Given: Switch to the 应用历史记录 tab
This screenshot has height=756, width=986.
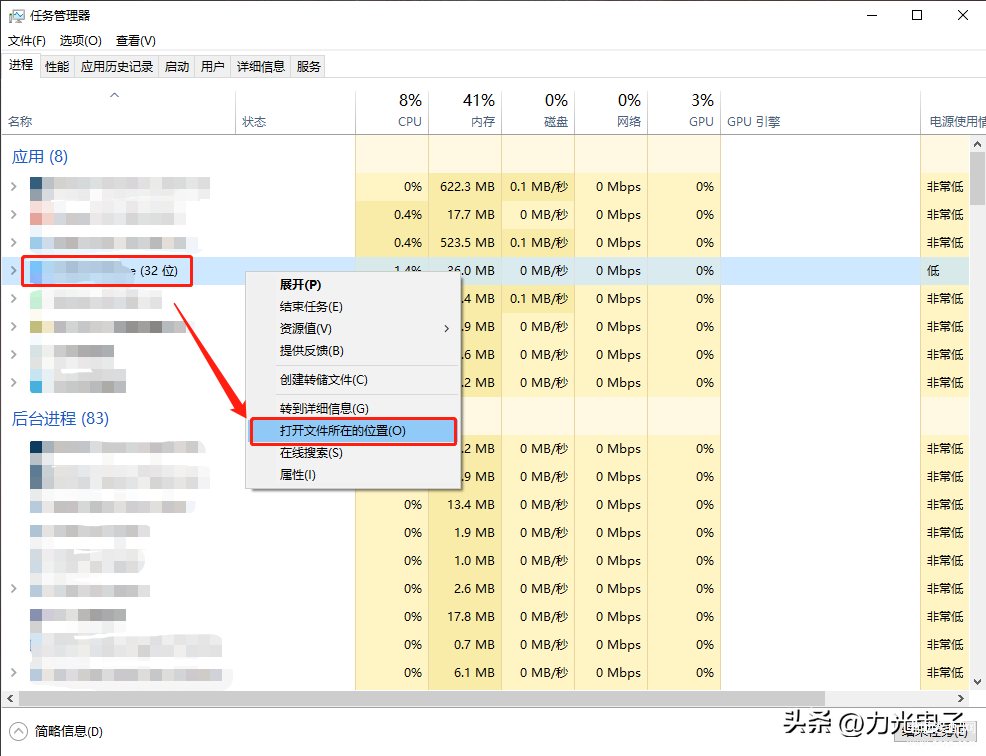Looking at the screenshot, I should 117,66.
